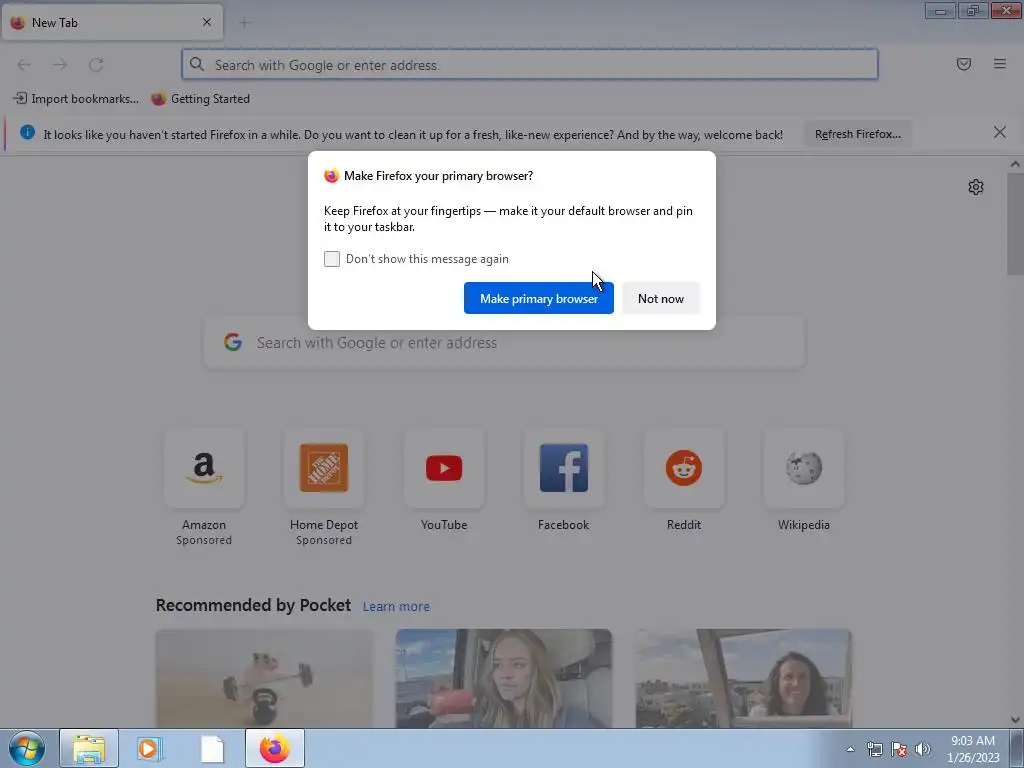This screenshot has width=1024, height=768.
Task: Click the taskbar clock 9:03 AM
Action: [x=972, y=741]
